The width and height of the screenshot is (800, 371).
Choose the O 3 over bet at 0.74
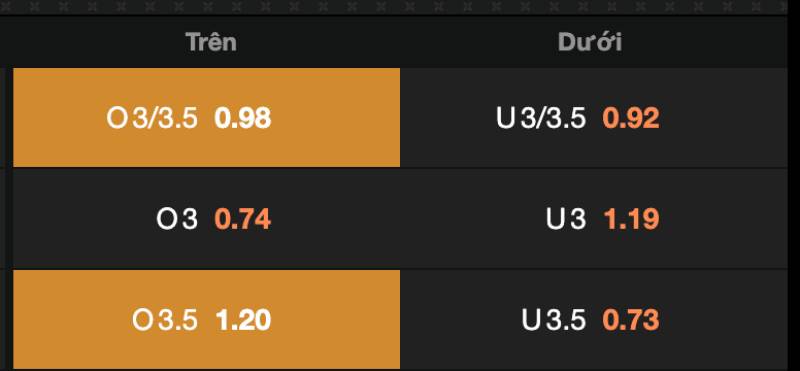[x=207, y=219]
